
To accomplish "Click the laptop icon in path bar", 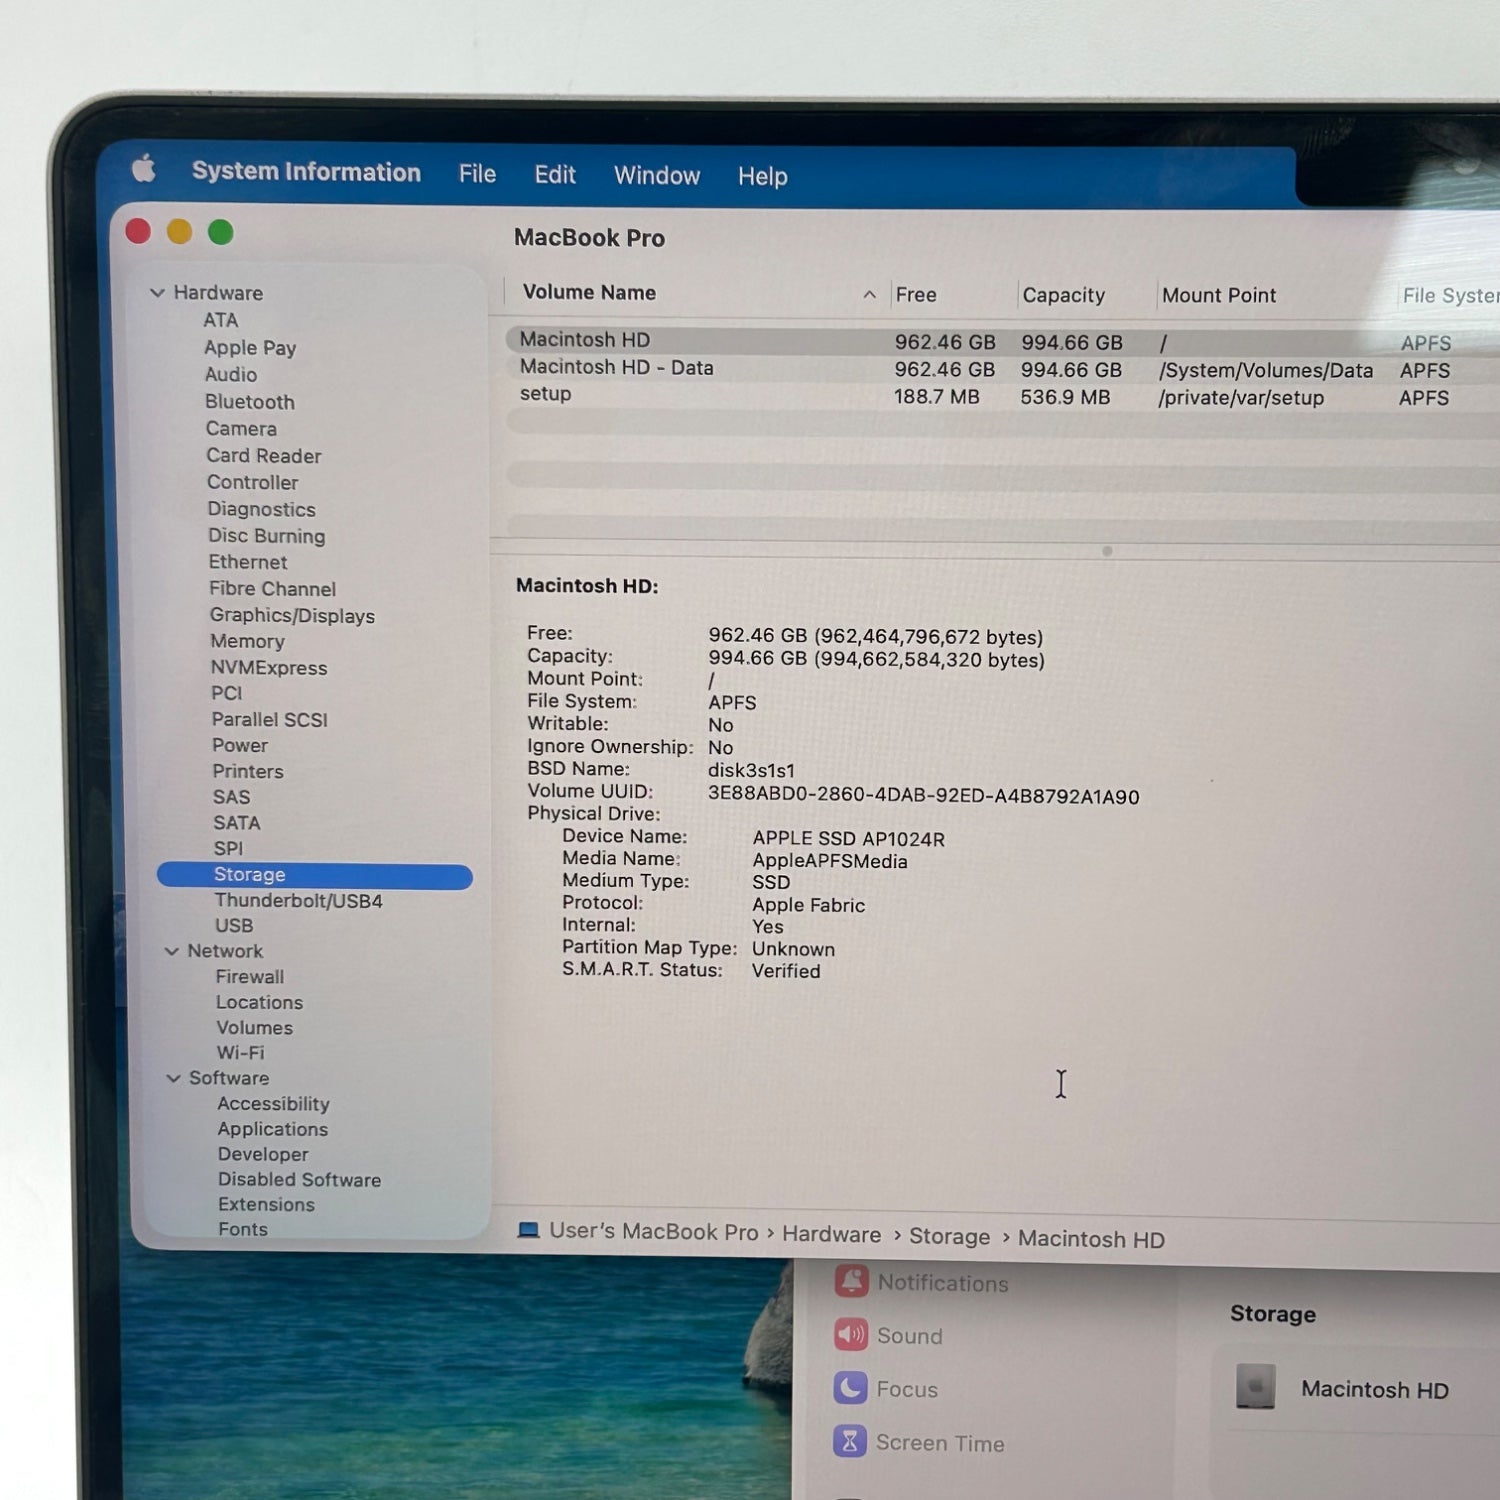I will (528, 1231).
